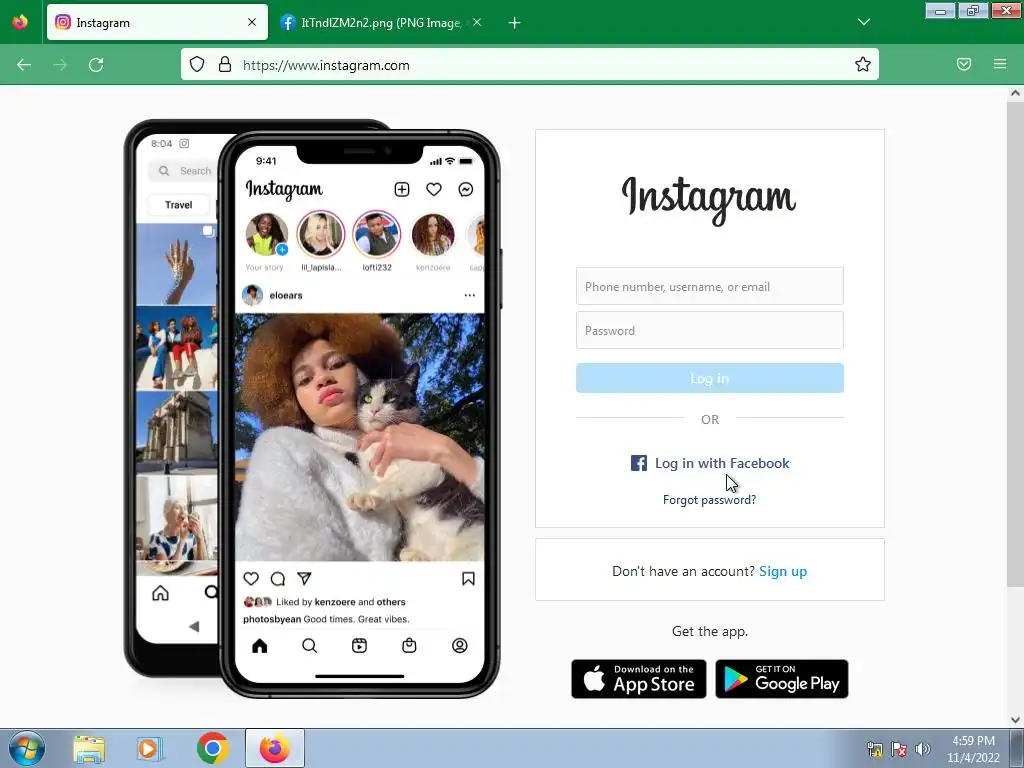Close the Instagram tab
Screen dimensions: 1024x768
click(252, 22)
